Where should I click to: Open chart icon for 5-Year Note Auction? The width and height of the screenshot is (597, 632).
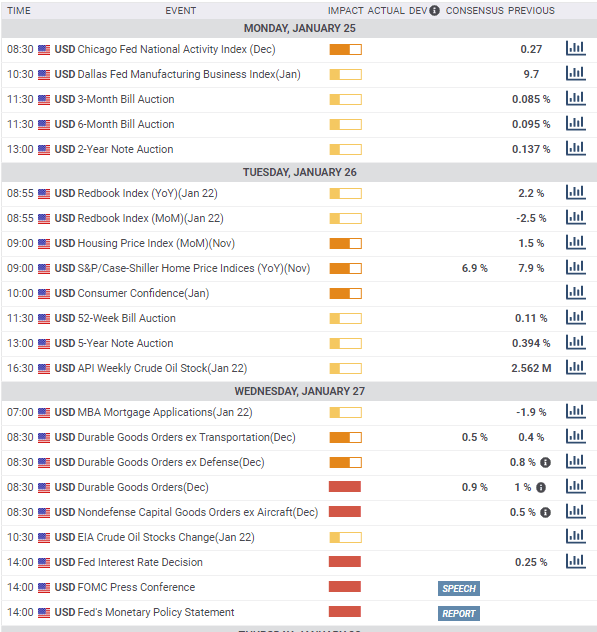[x=576, y=342]
